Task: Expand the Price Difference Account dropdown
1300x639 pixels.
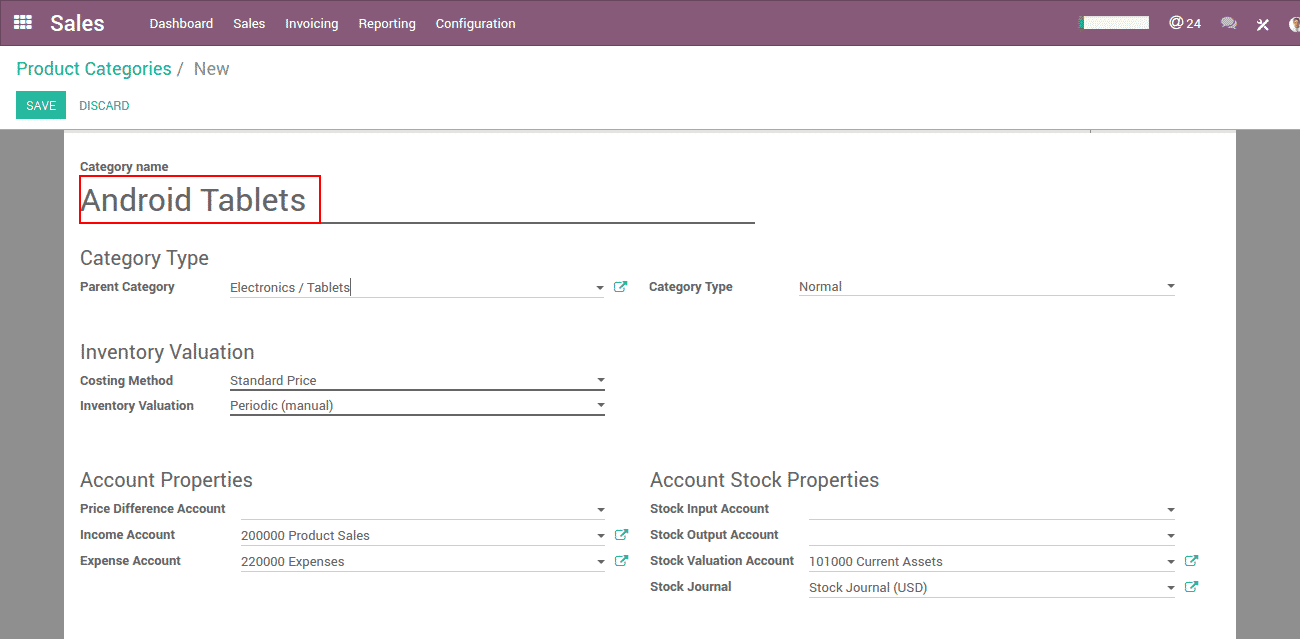Action: 600,510
